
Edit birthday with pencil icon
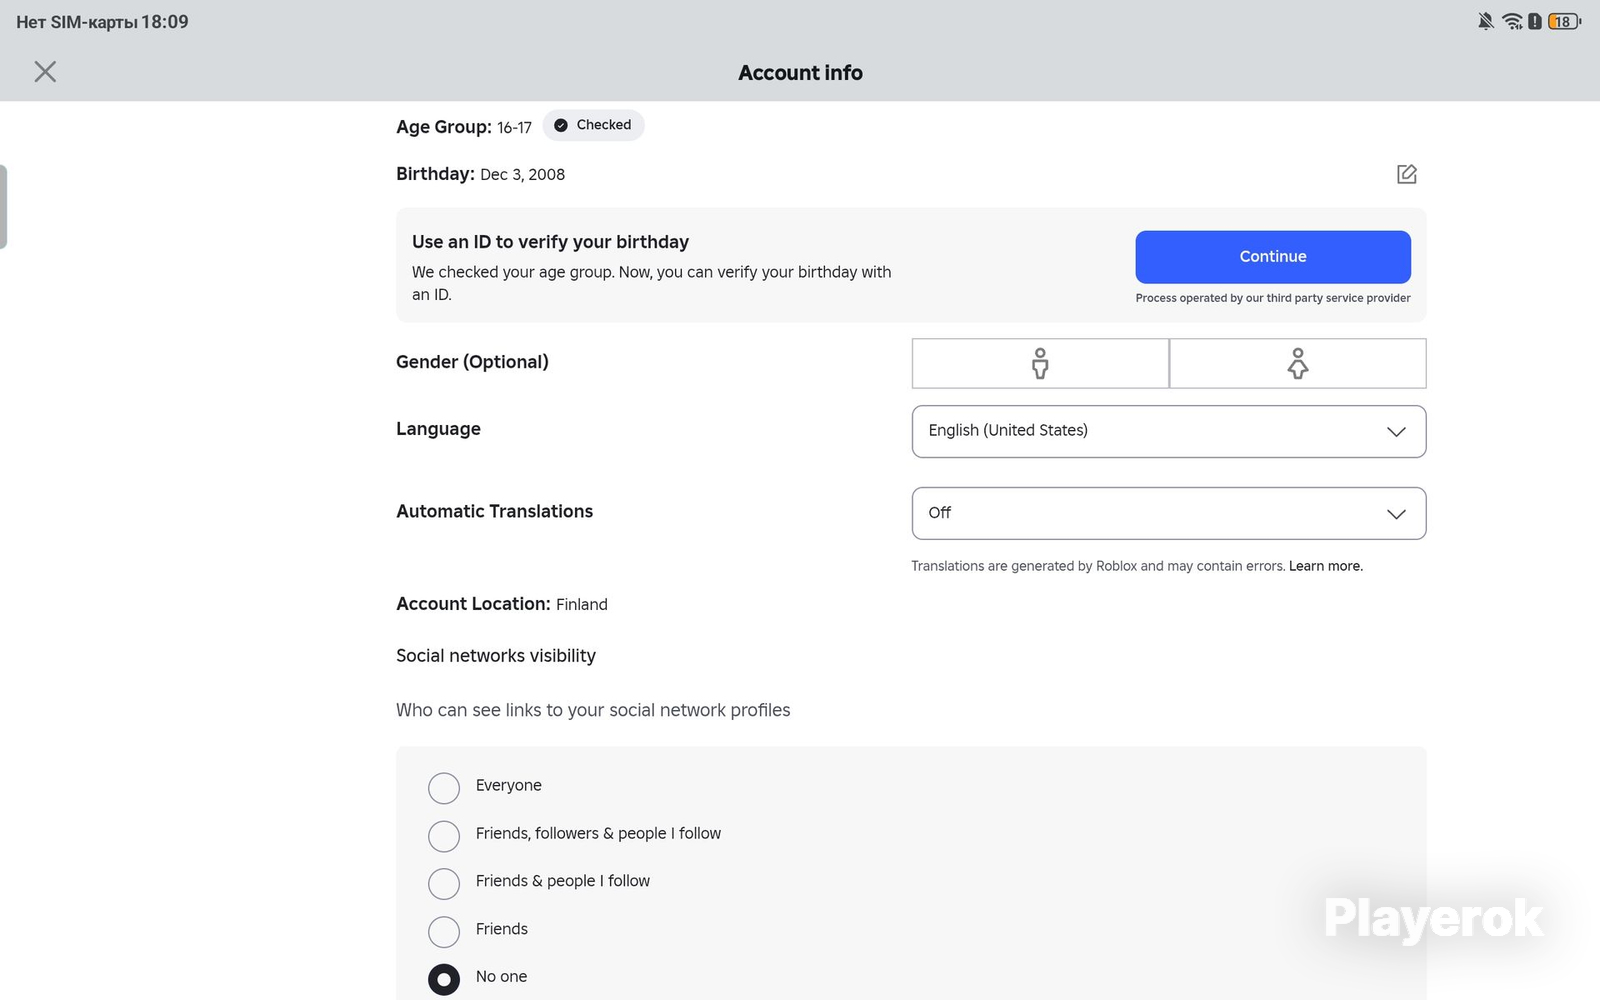1406,174
